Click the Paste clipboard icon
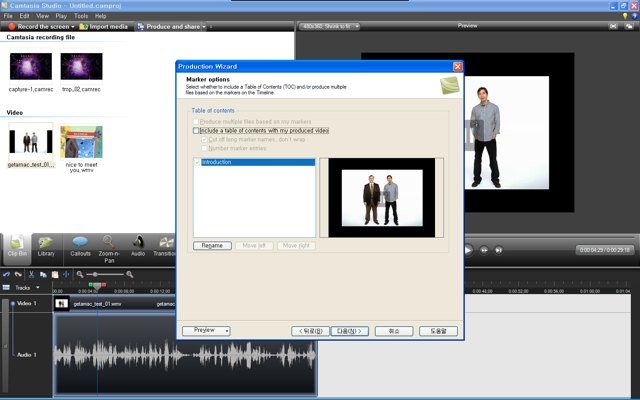This screenshot has width=640, height=400. 55,274
